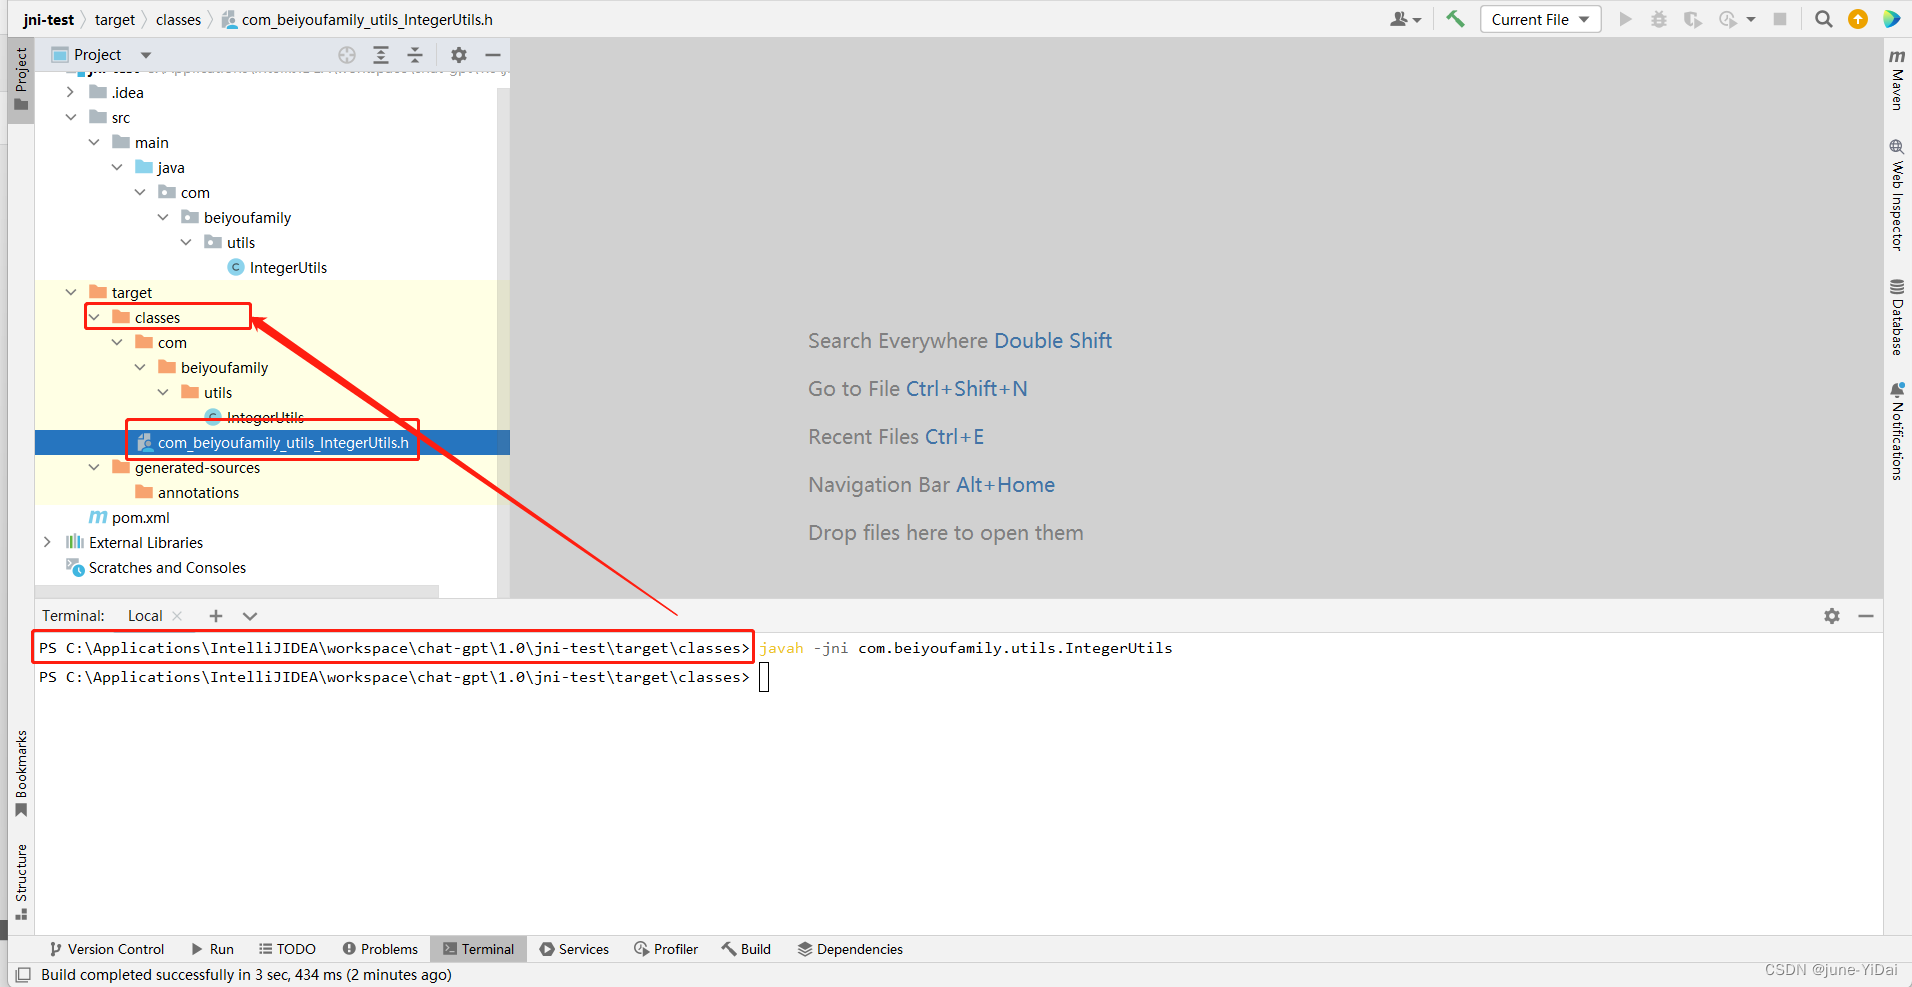This screenshot has height=987, width=1912.
Task: Add a new terminal session with plus
Action: (216, 616)
